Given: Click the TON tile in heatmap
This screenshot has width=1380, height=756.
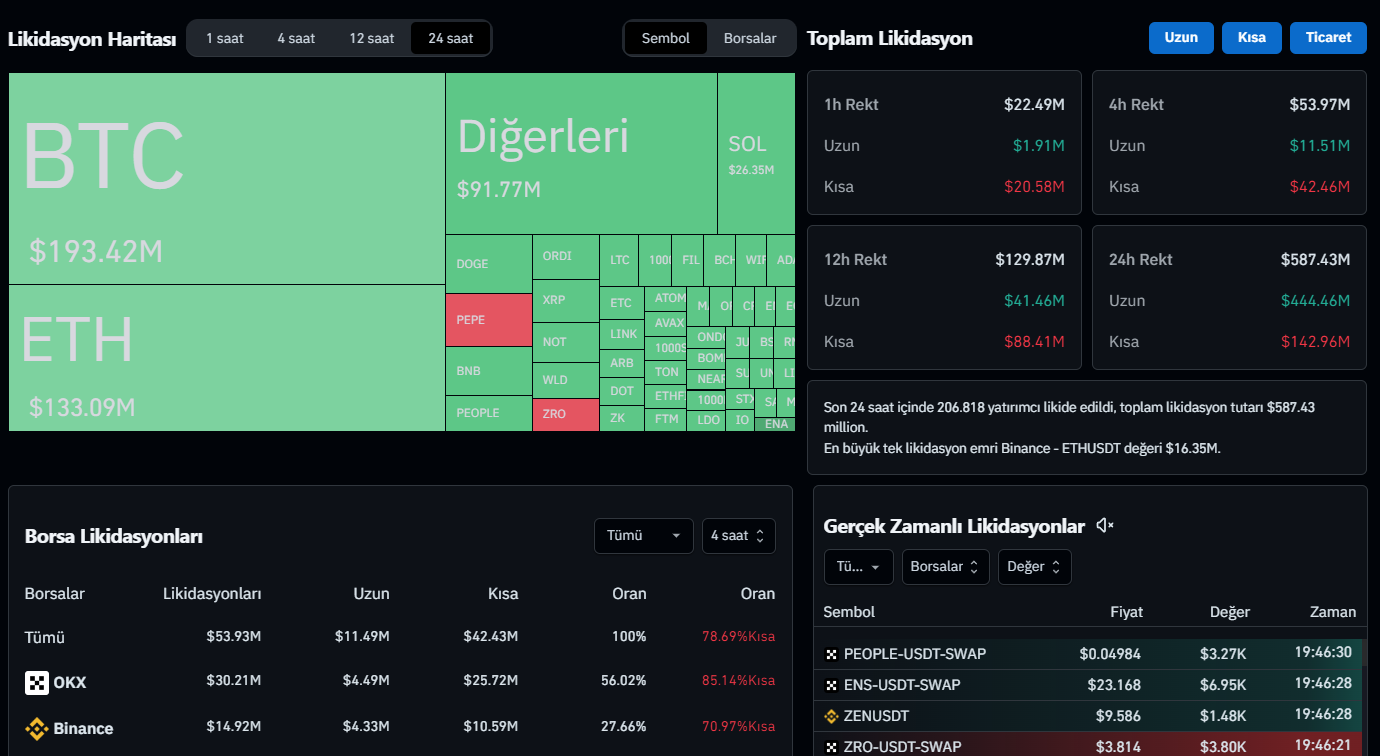Looking at the screenshot, I should click(x=666, y=372).
